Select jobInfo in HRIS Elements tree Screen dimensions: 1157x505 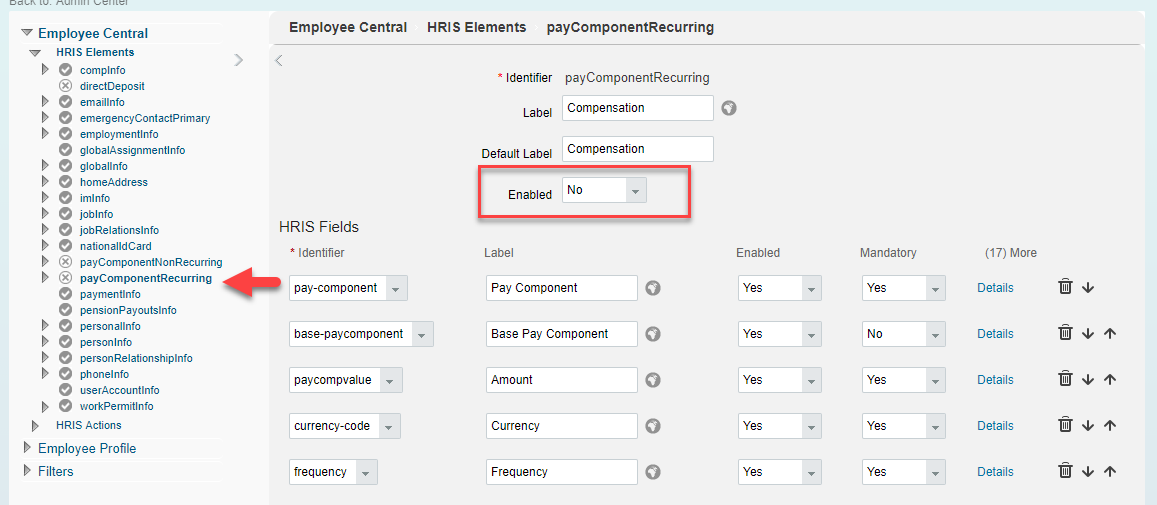(97, 214)
